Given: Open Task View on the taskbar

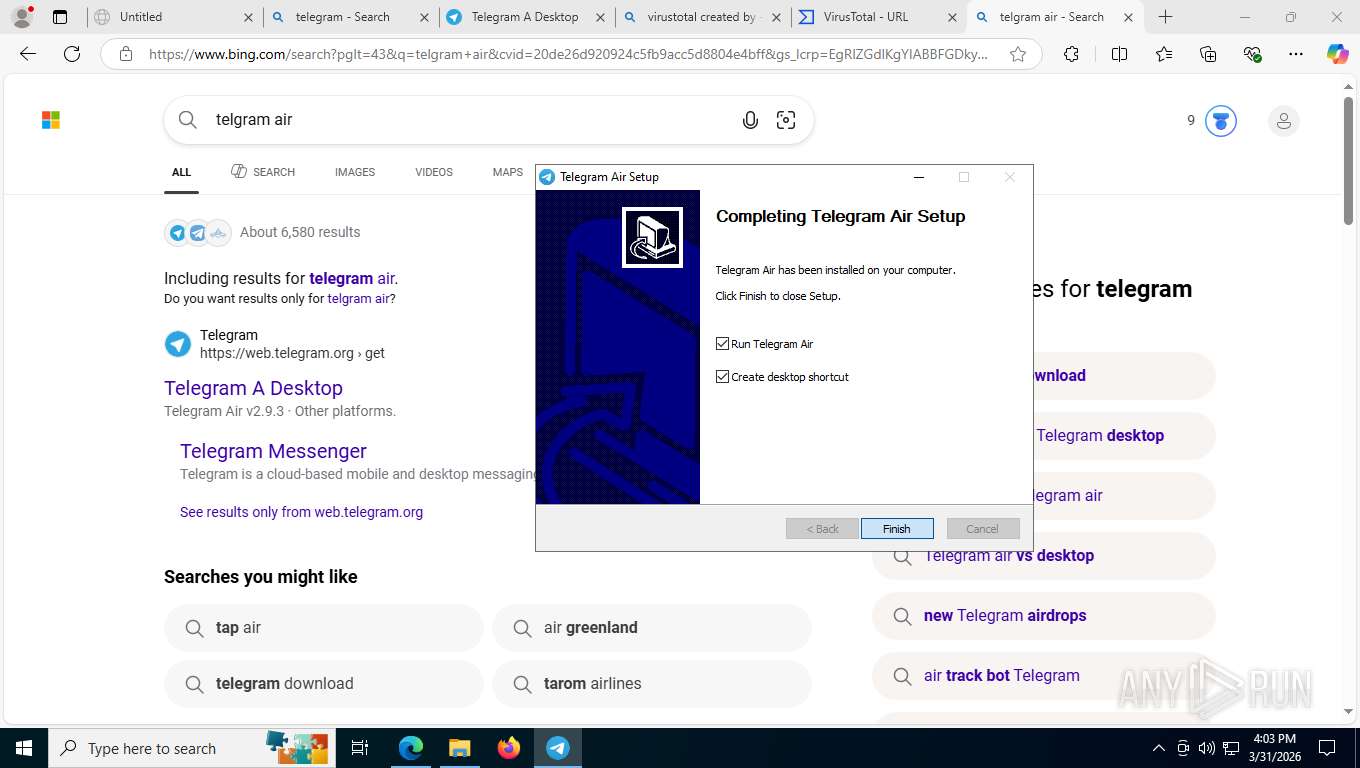Looking at the screenshot, I should coord(360,748).
